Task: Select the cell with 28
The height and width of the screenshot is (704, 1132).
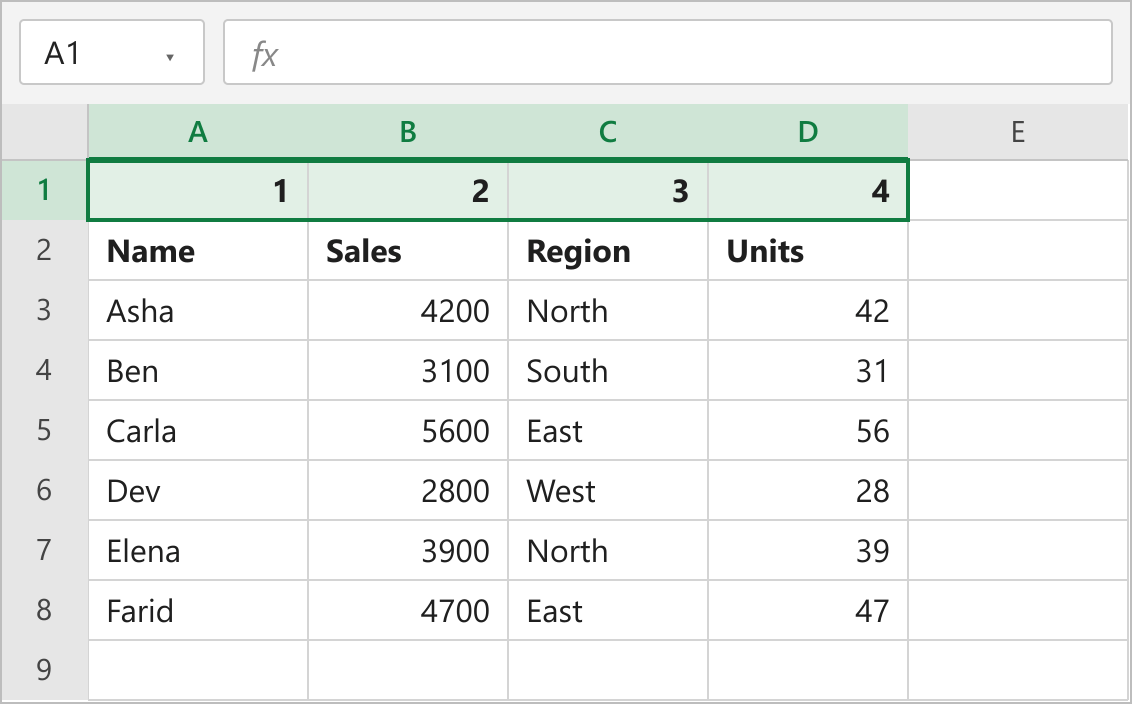Action: click(808, 490)
